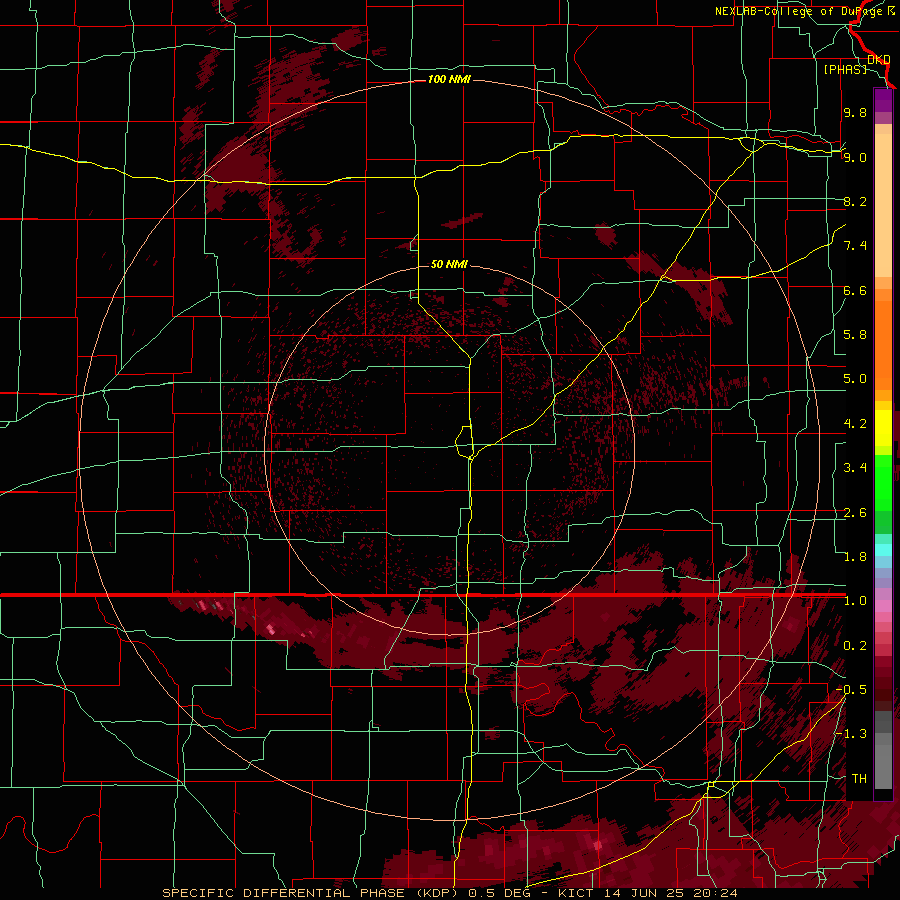This screenshot has height=900, width=900.
Task: Pick the cyan band on the color bar
Action: pyautogui.click(x=883, y=550)
